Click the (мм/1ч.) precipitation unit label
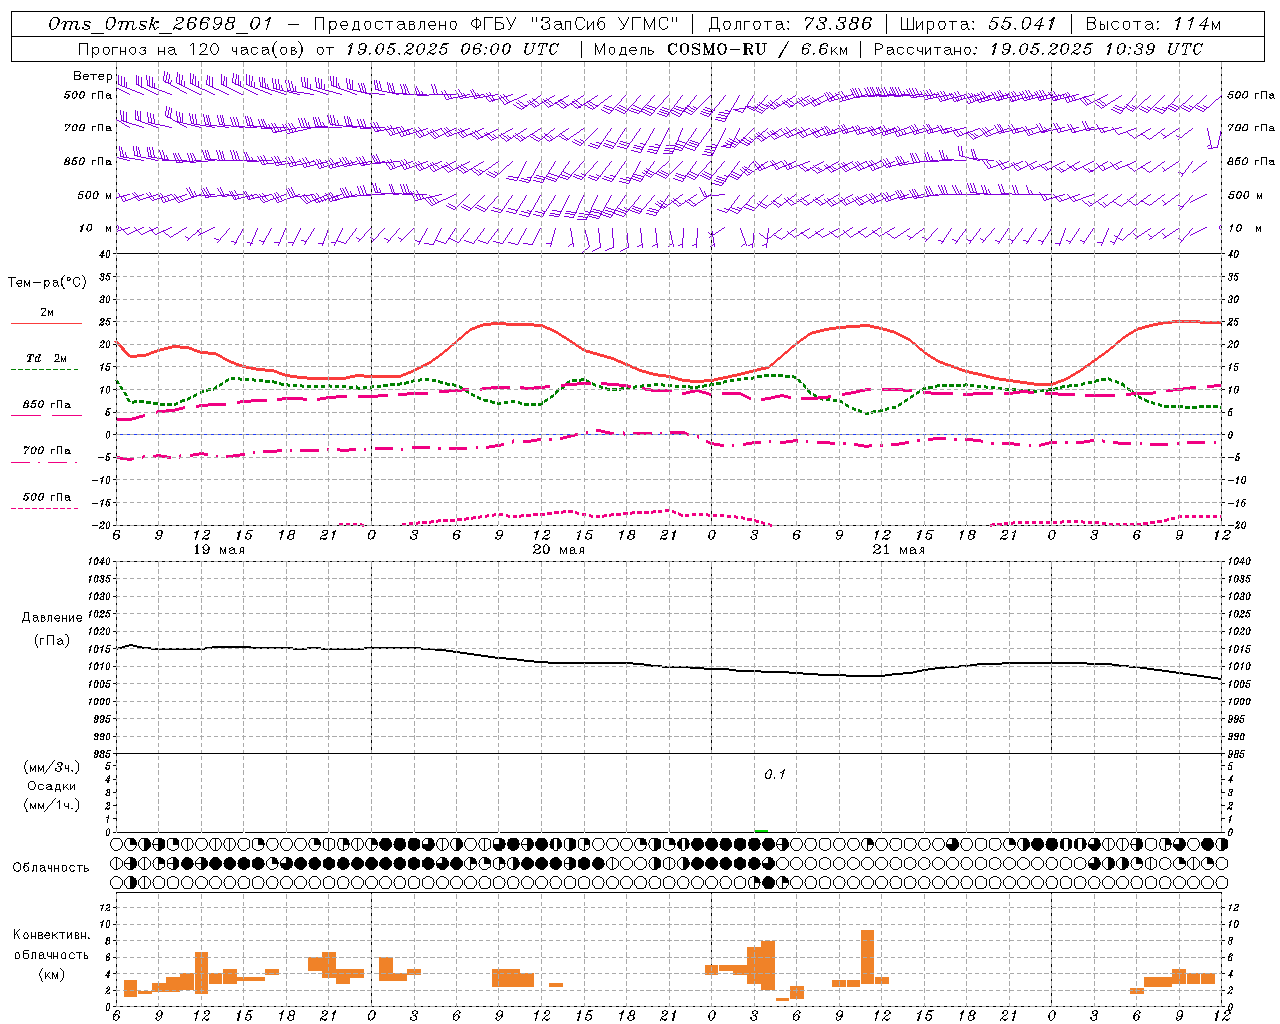This screenshot has width=1280, height=1024. pyautogui.click(x=52, y=805)
